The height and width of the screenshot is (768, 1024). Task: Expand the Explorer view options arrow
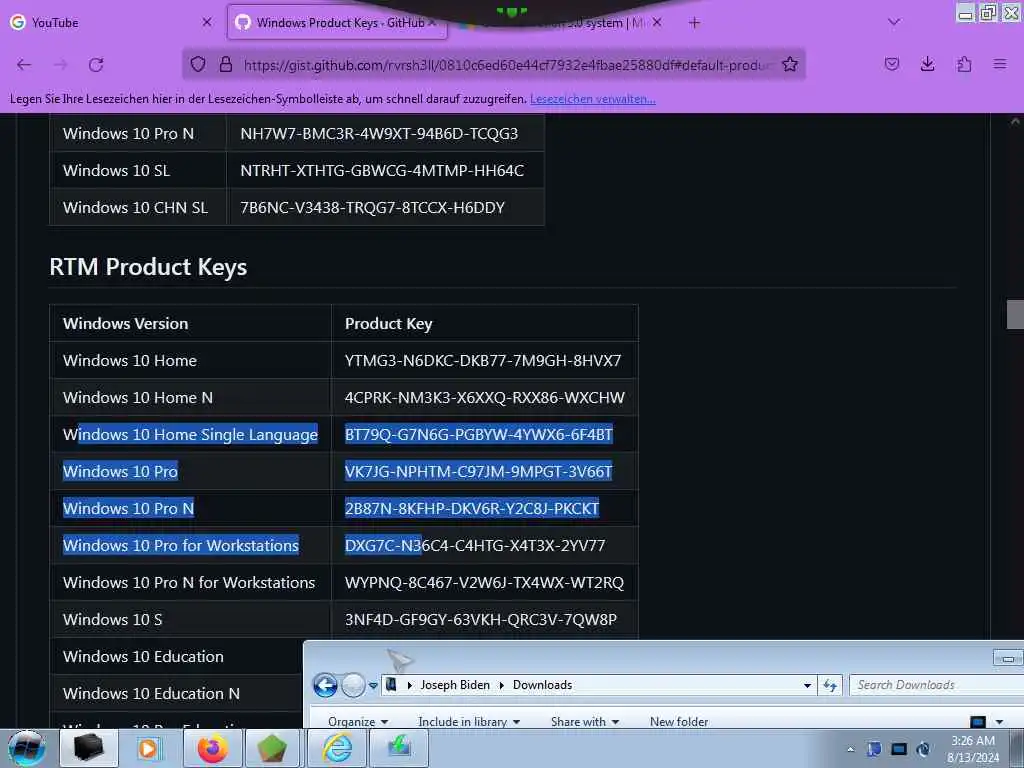point(999,722)
